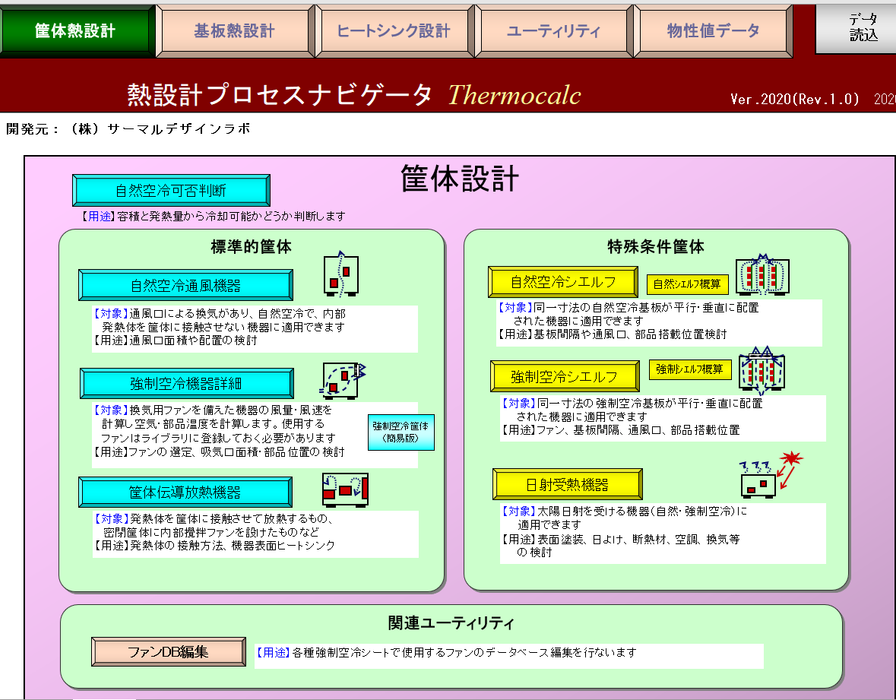
Task: Click the 筐体伝導放熱機器 button
Action: [x=186, y=491]
